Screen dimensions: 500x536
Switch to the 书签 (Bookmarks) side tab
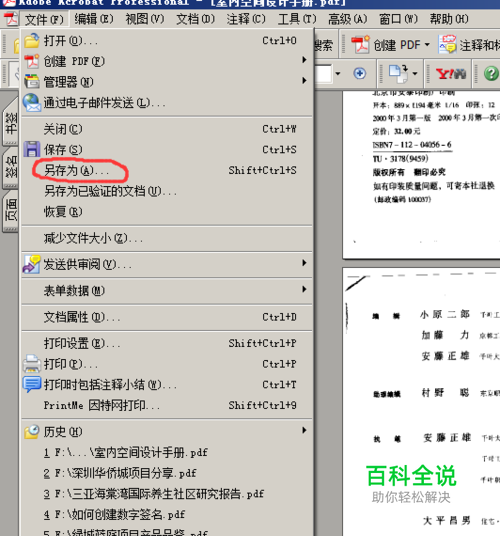[x=11, y=122]
